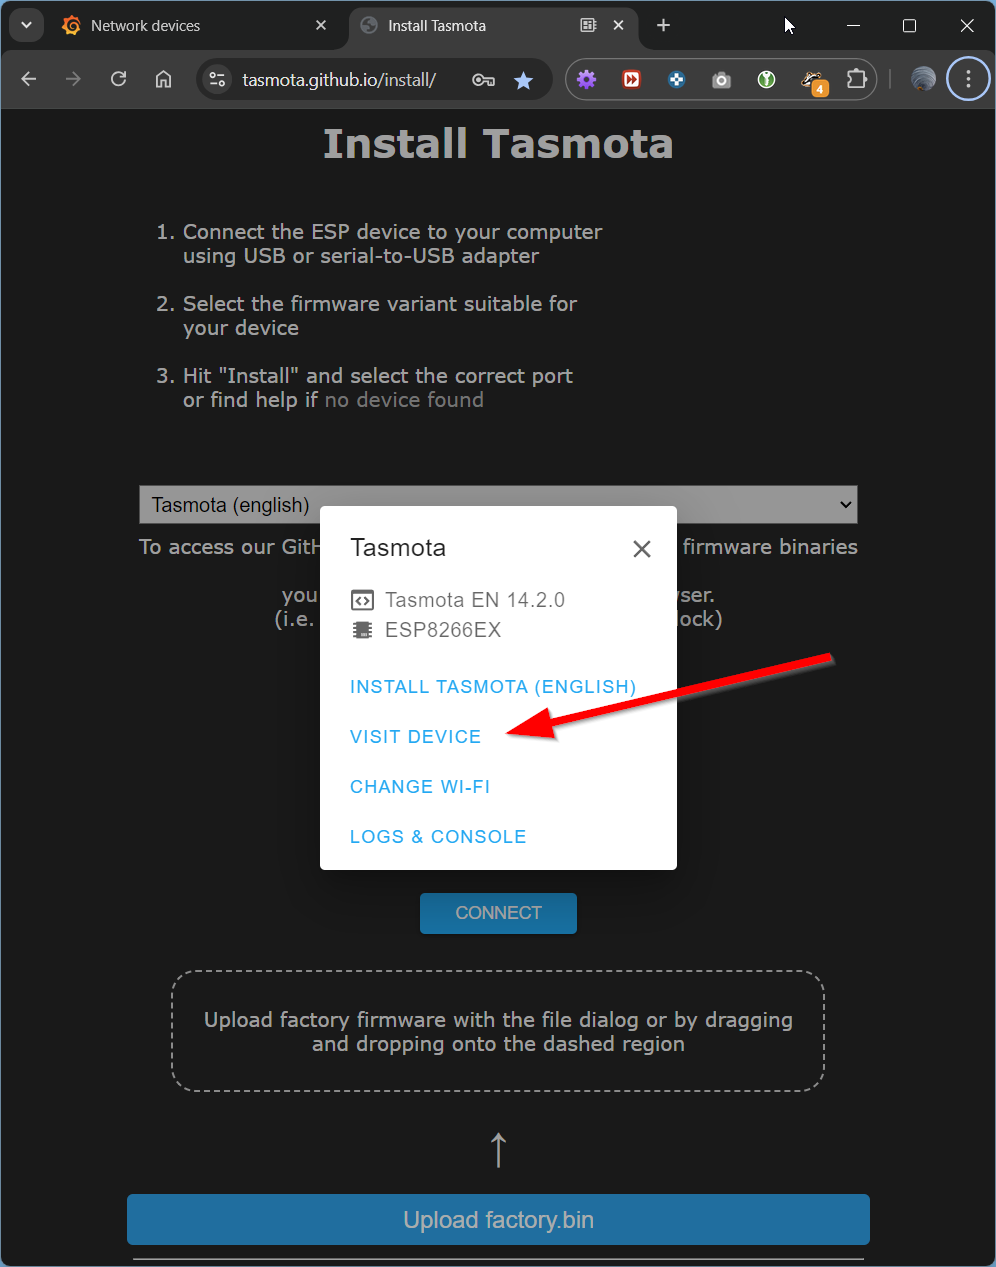
Task: Reload the page with refresh icon
Action: click(x=118, y=79)
